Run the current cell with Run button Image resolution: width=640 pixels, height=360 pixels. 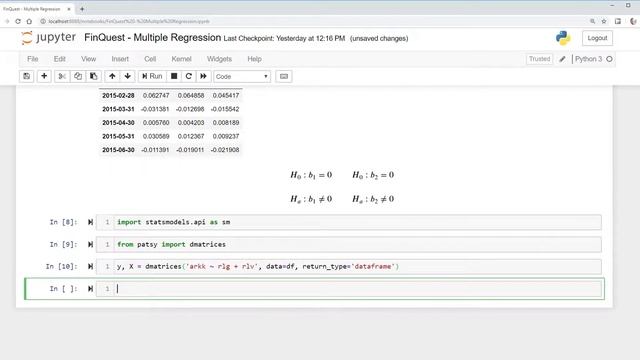(x=152, y=76)
